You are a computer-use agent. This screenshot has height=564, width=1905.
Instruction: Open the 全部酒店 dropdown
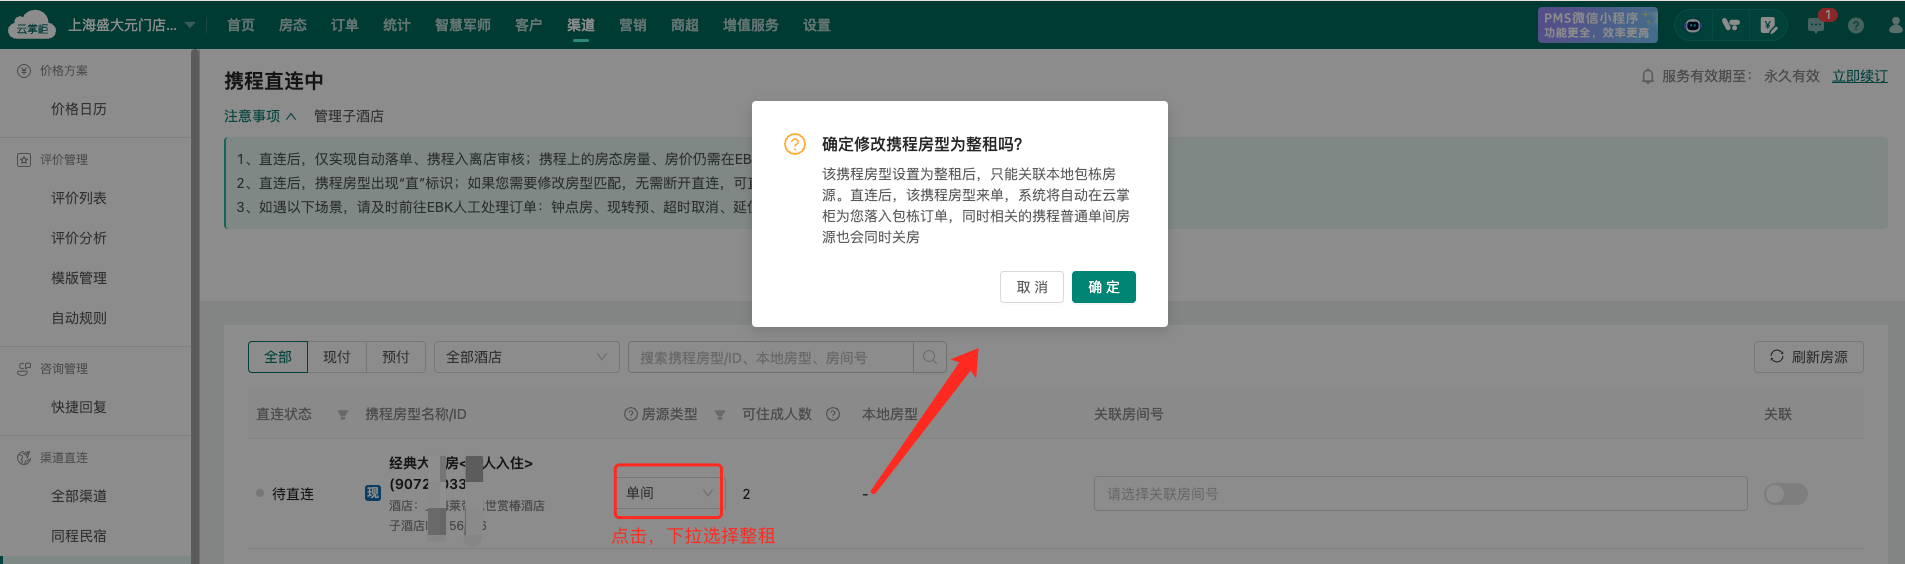pyautogui.click(x=526, y=357)
